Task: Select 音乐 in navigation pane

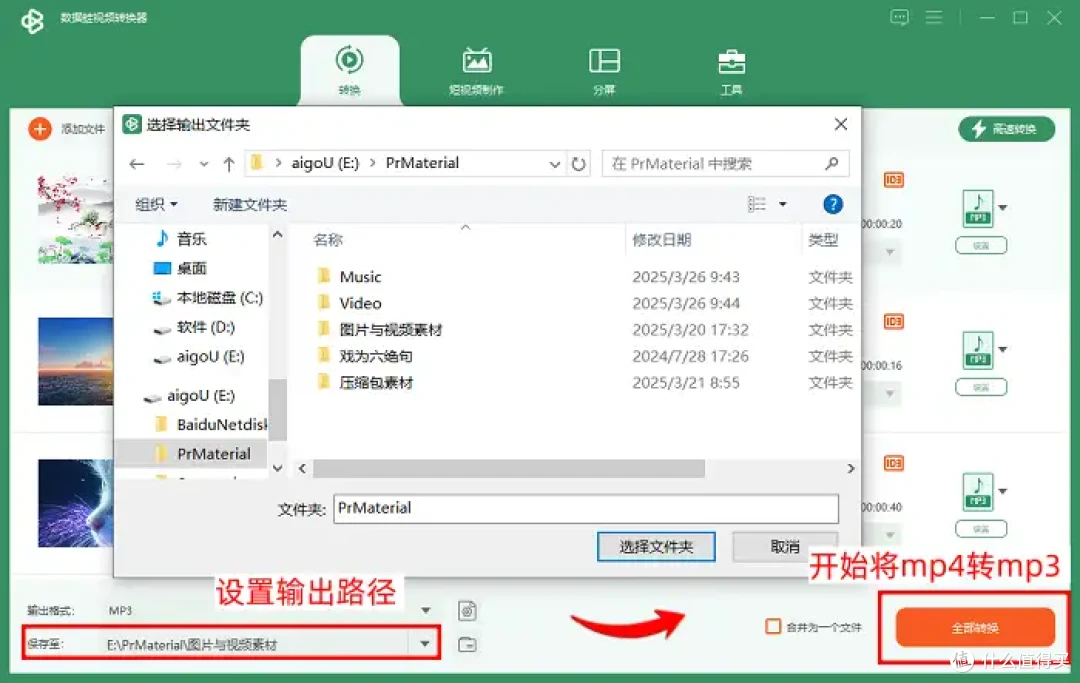Action: [x=192, y=239]
